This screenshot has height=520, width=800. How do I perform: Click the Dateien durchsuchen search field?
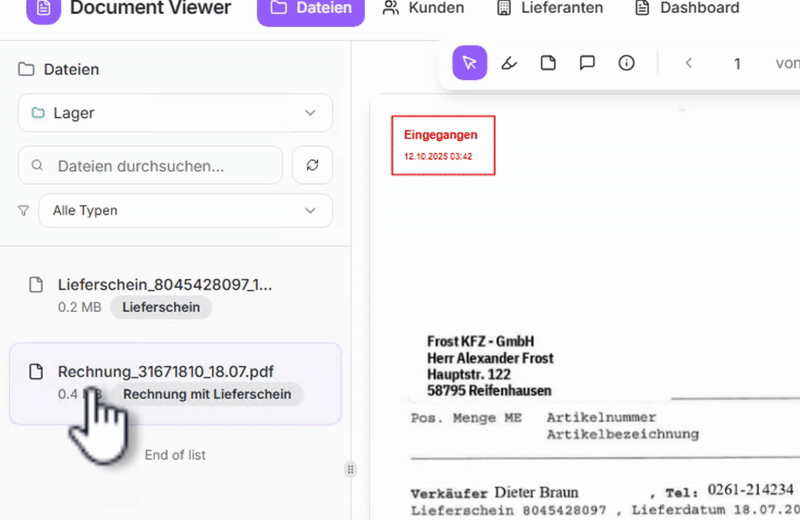(150, 165)
